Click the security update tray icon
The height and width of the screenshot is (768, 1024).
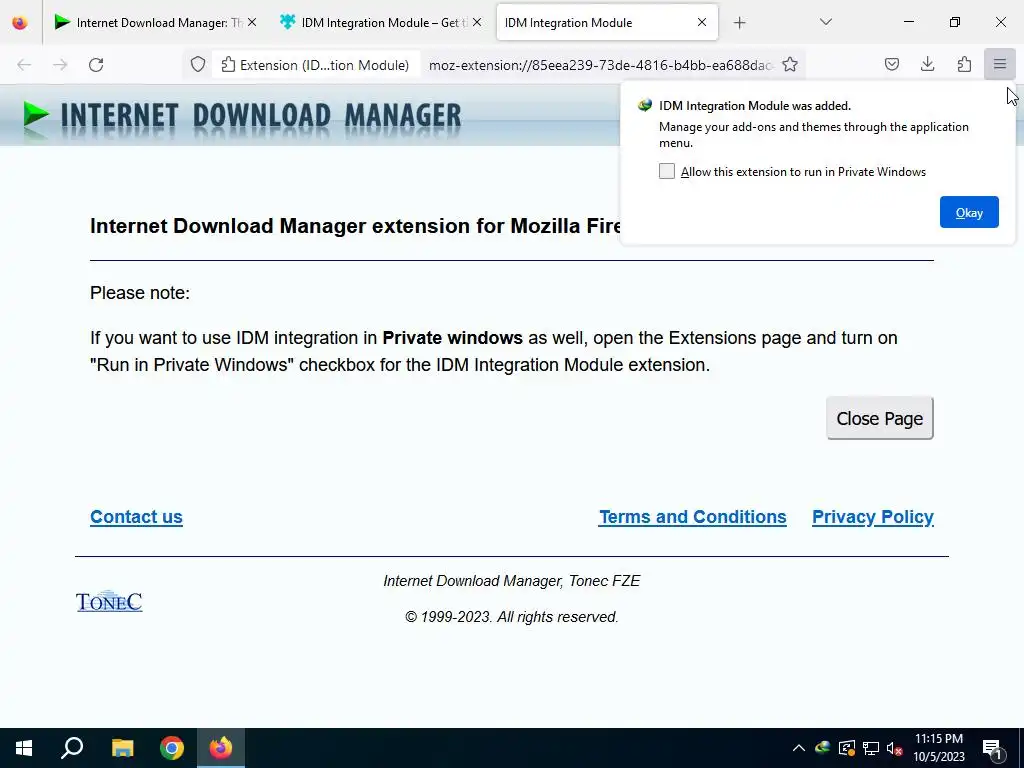(x=847, y=748)
